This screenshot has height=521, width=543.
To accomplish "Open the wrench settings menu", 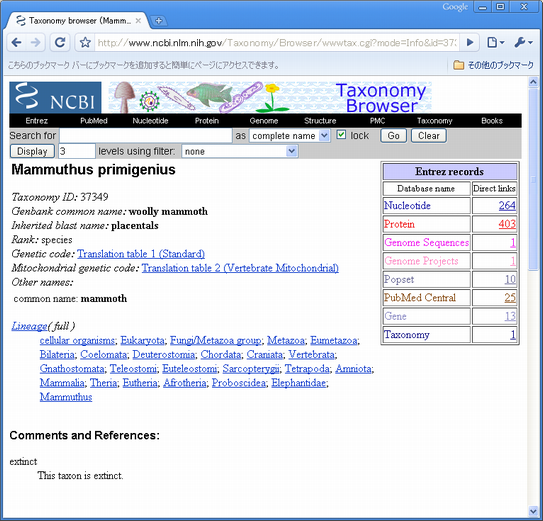I will coord(523,43).
